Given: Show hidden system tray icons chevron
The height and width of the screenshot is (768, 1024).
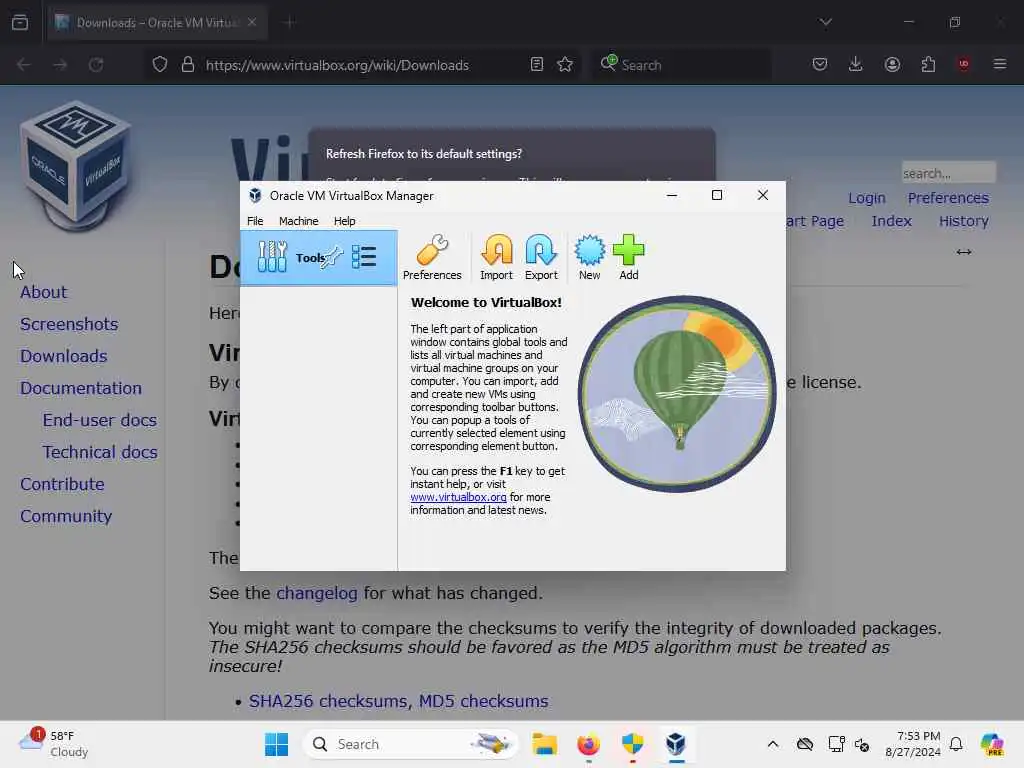Looking at the screenshot, I should (773, 744).
